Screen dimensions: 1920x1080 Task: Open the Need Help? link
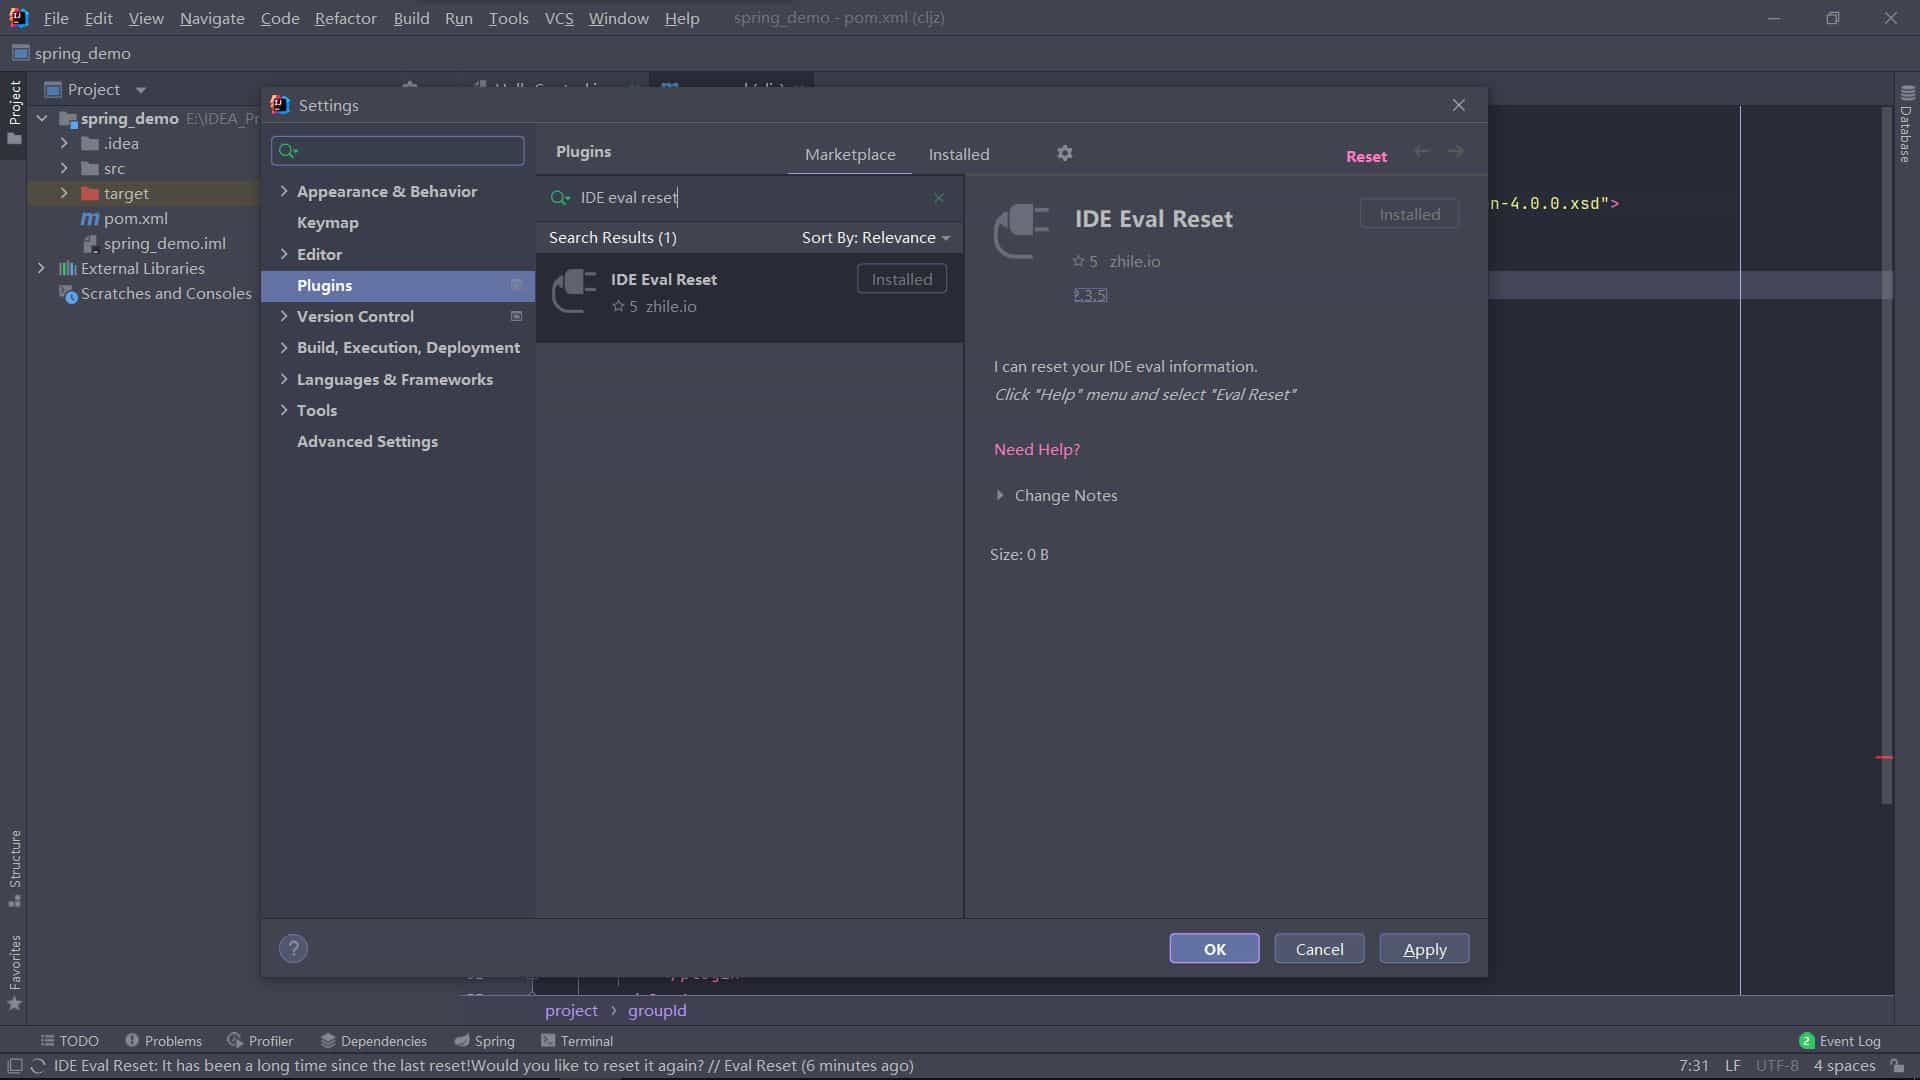pyautogui.click(x=1036, y=450)
